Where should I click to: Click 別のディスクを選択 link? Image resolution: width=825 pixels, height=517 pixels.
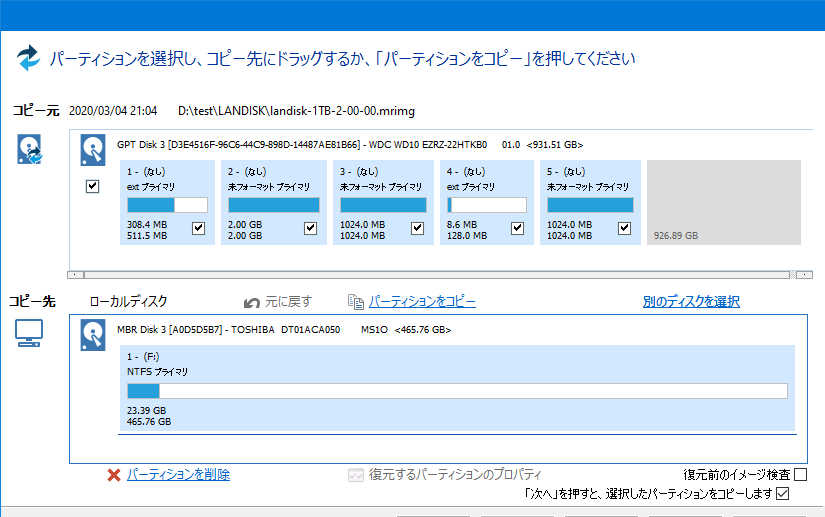click(x=691, y=301)
